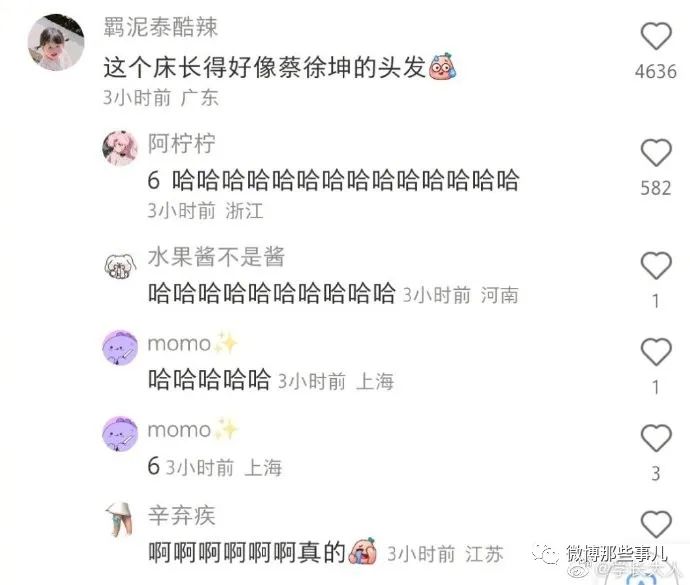The height and width of the screenshot is (585, 690).
Task: Like the comment by 羁泥泰酷辣
Action: [x=656, y=36]
